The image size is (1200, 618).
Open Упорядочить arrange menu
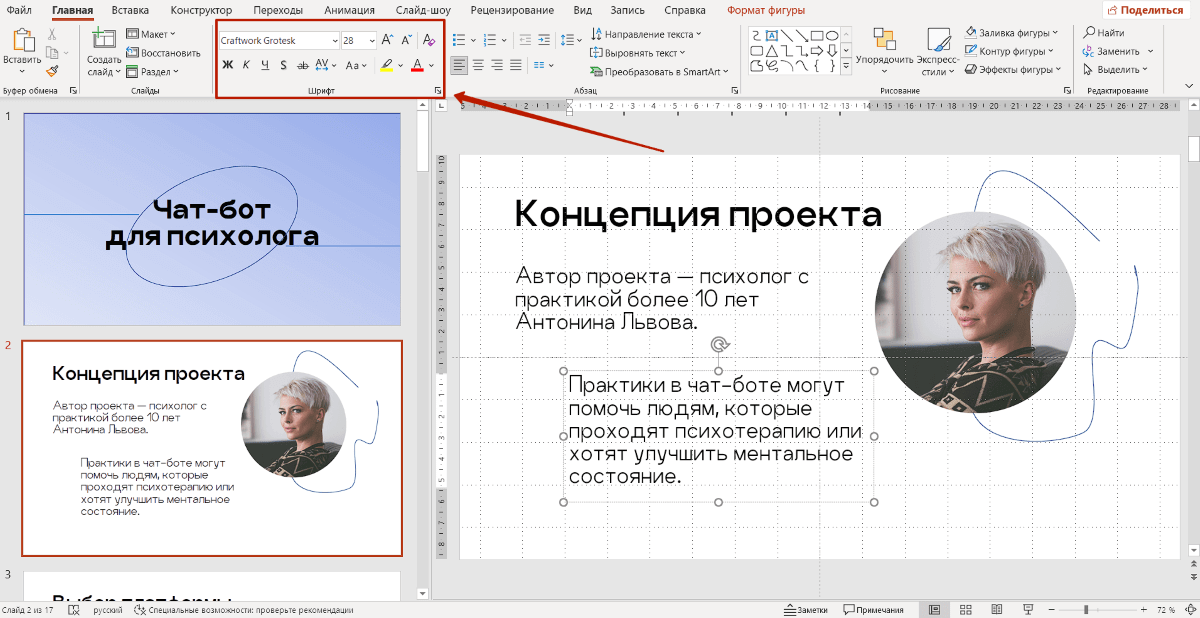pyautogui.click(x=884, y=51)
